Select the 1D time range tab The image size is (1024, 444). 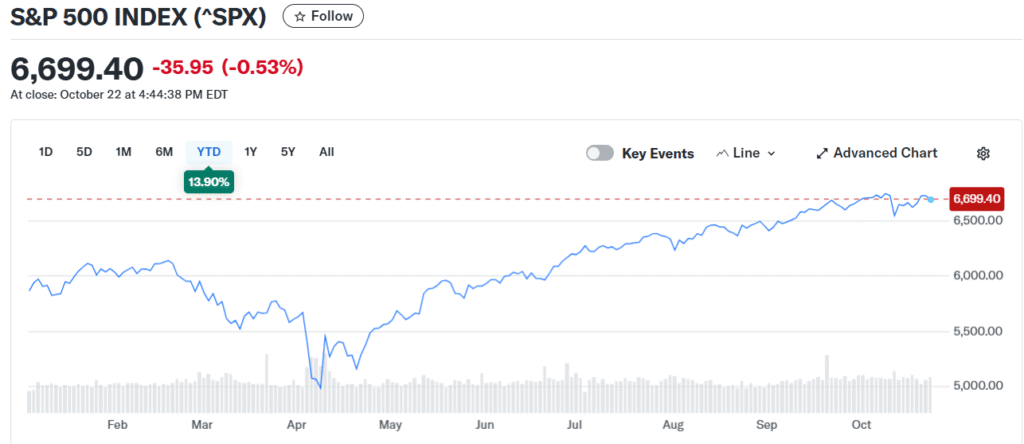pyautogui.click(x=45, y=152)
